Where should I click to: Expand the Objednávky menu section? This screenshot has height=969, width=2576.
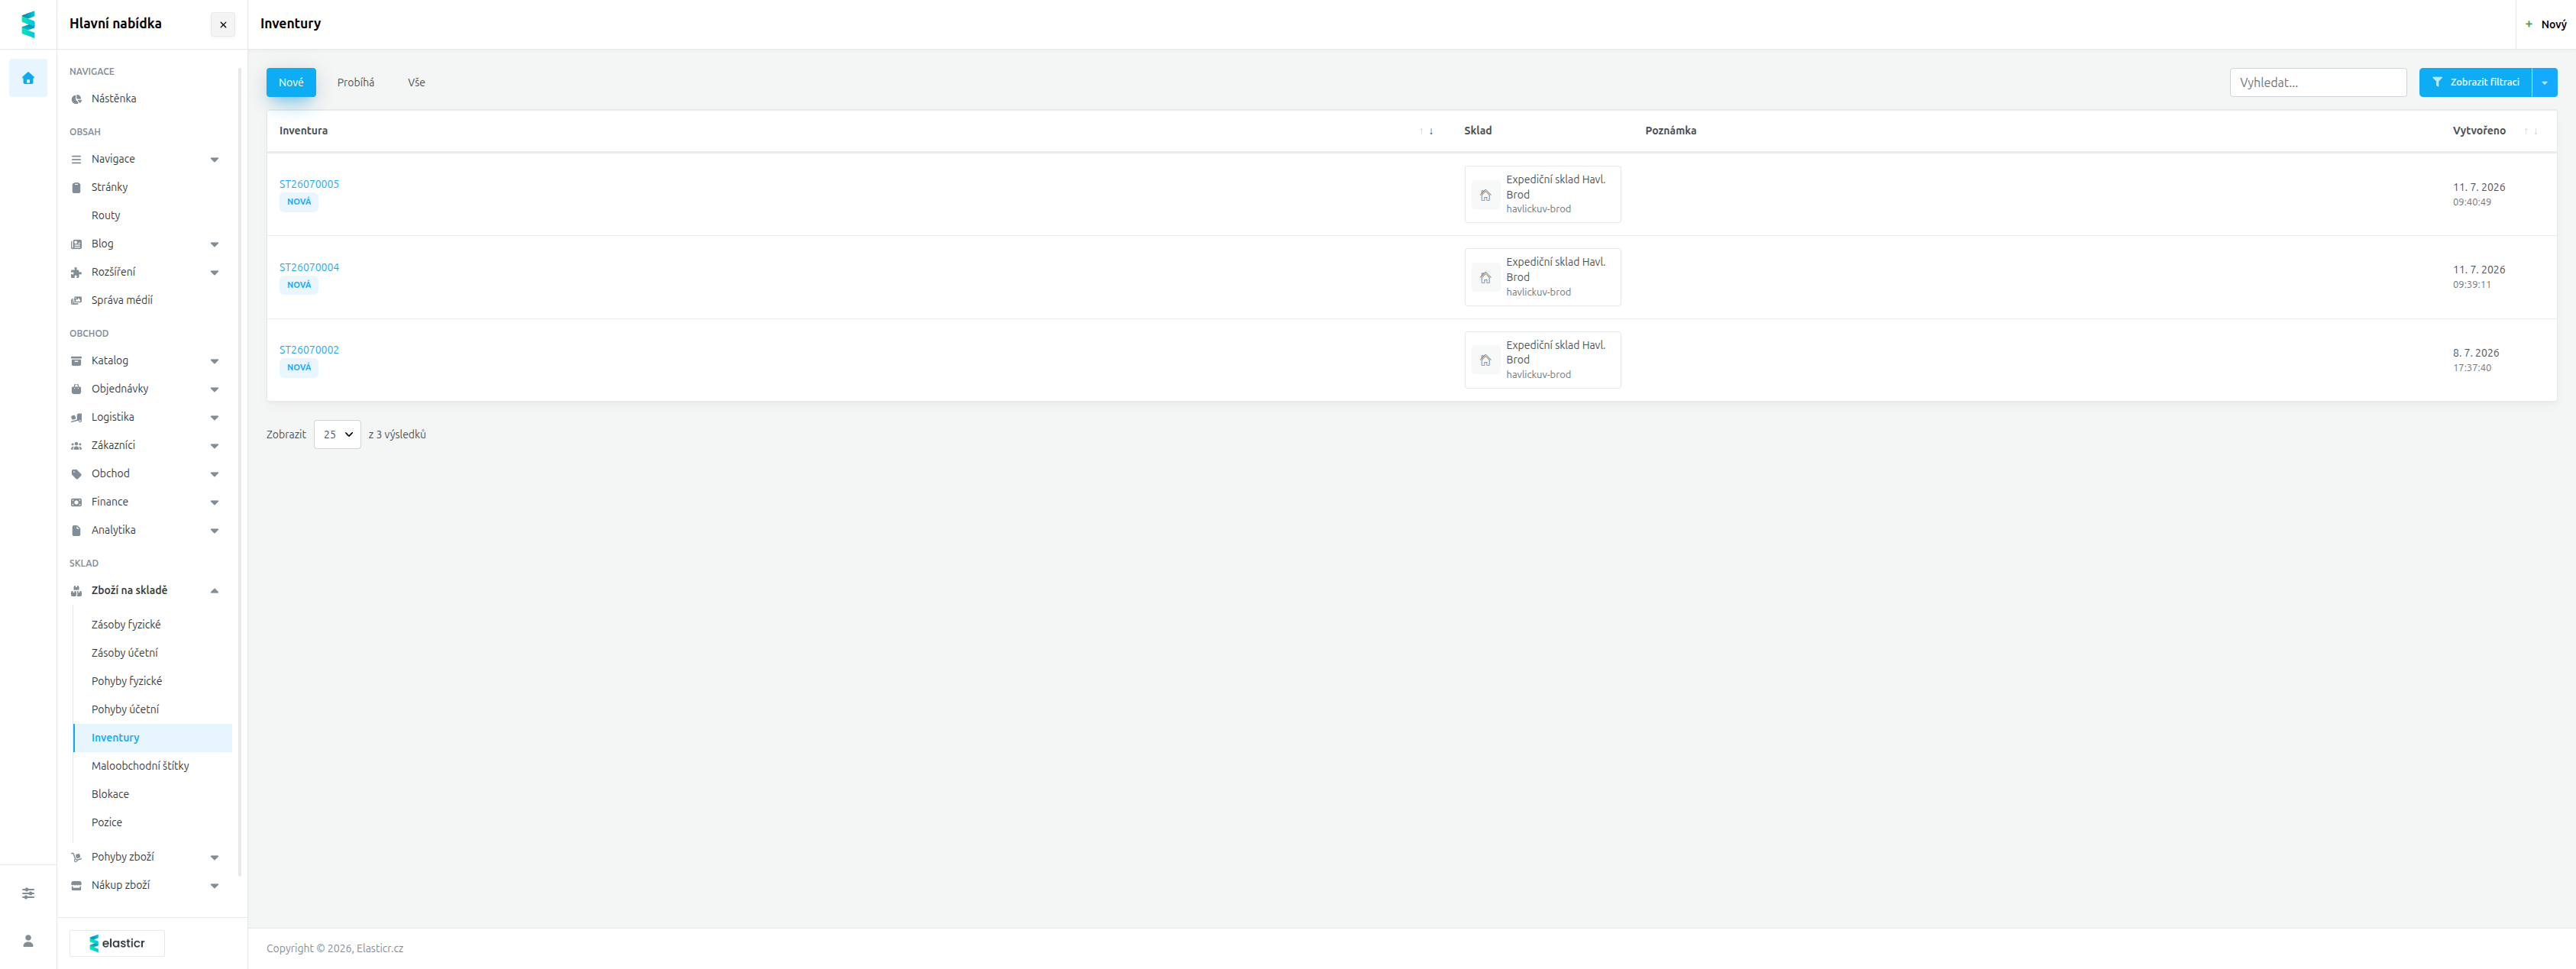point(145,389)
